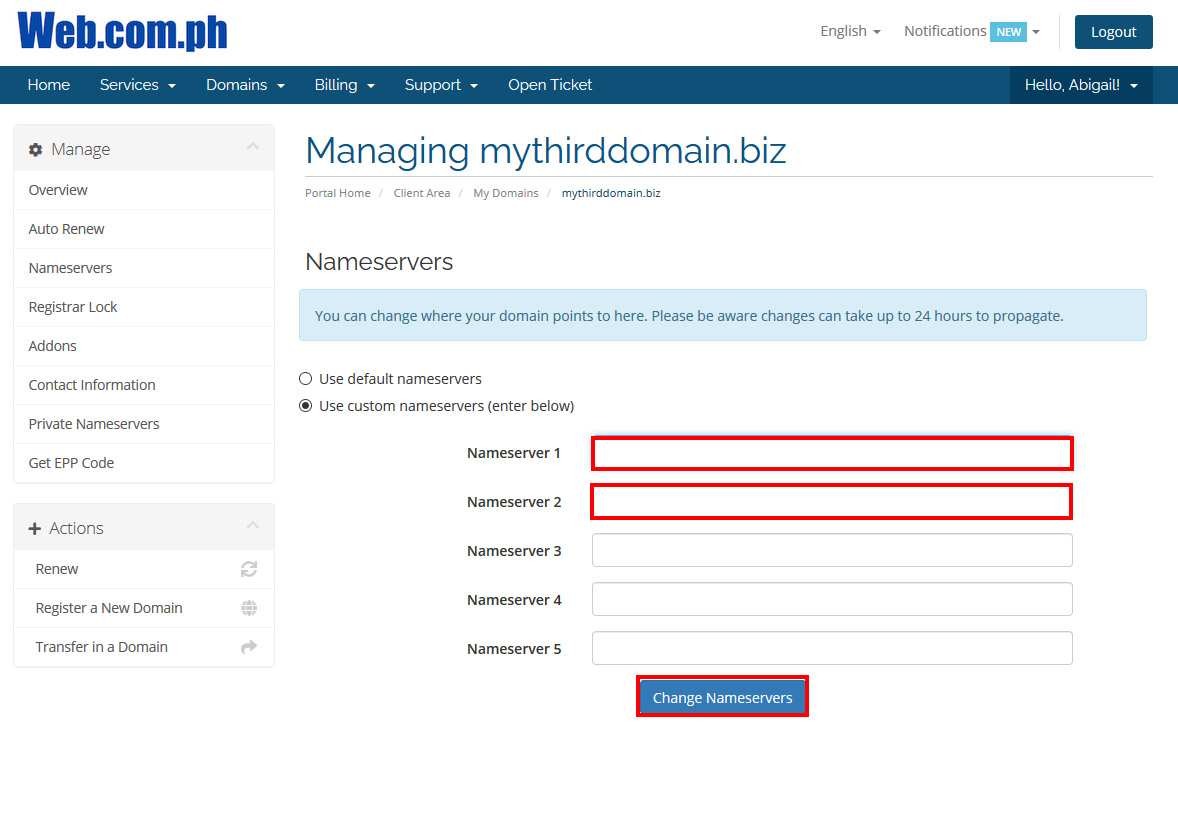
Task: Open the Notifications dropdown
Action: (x=971, y=31)
